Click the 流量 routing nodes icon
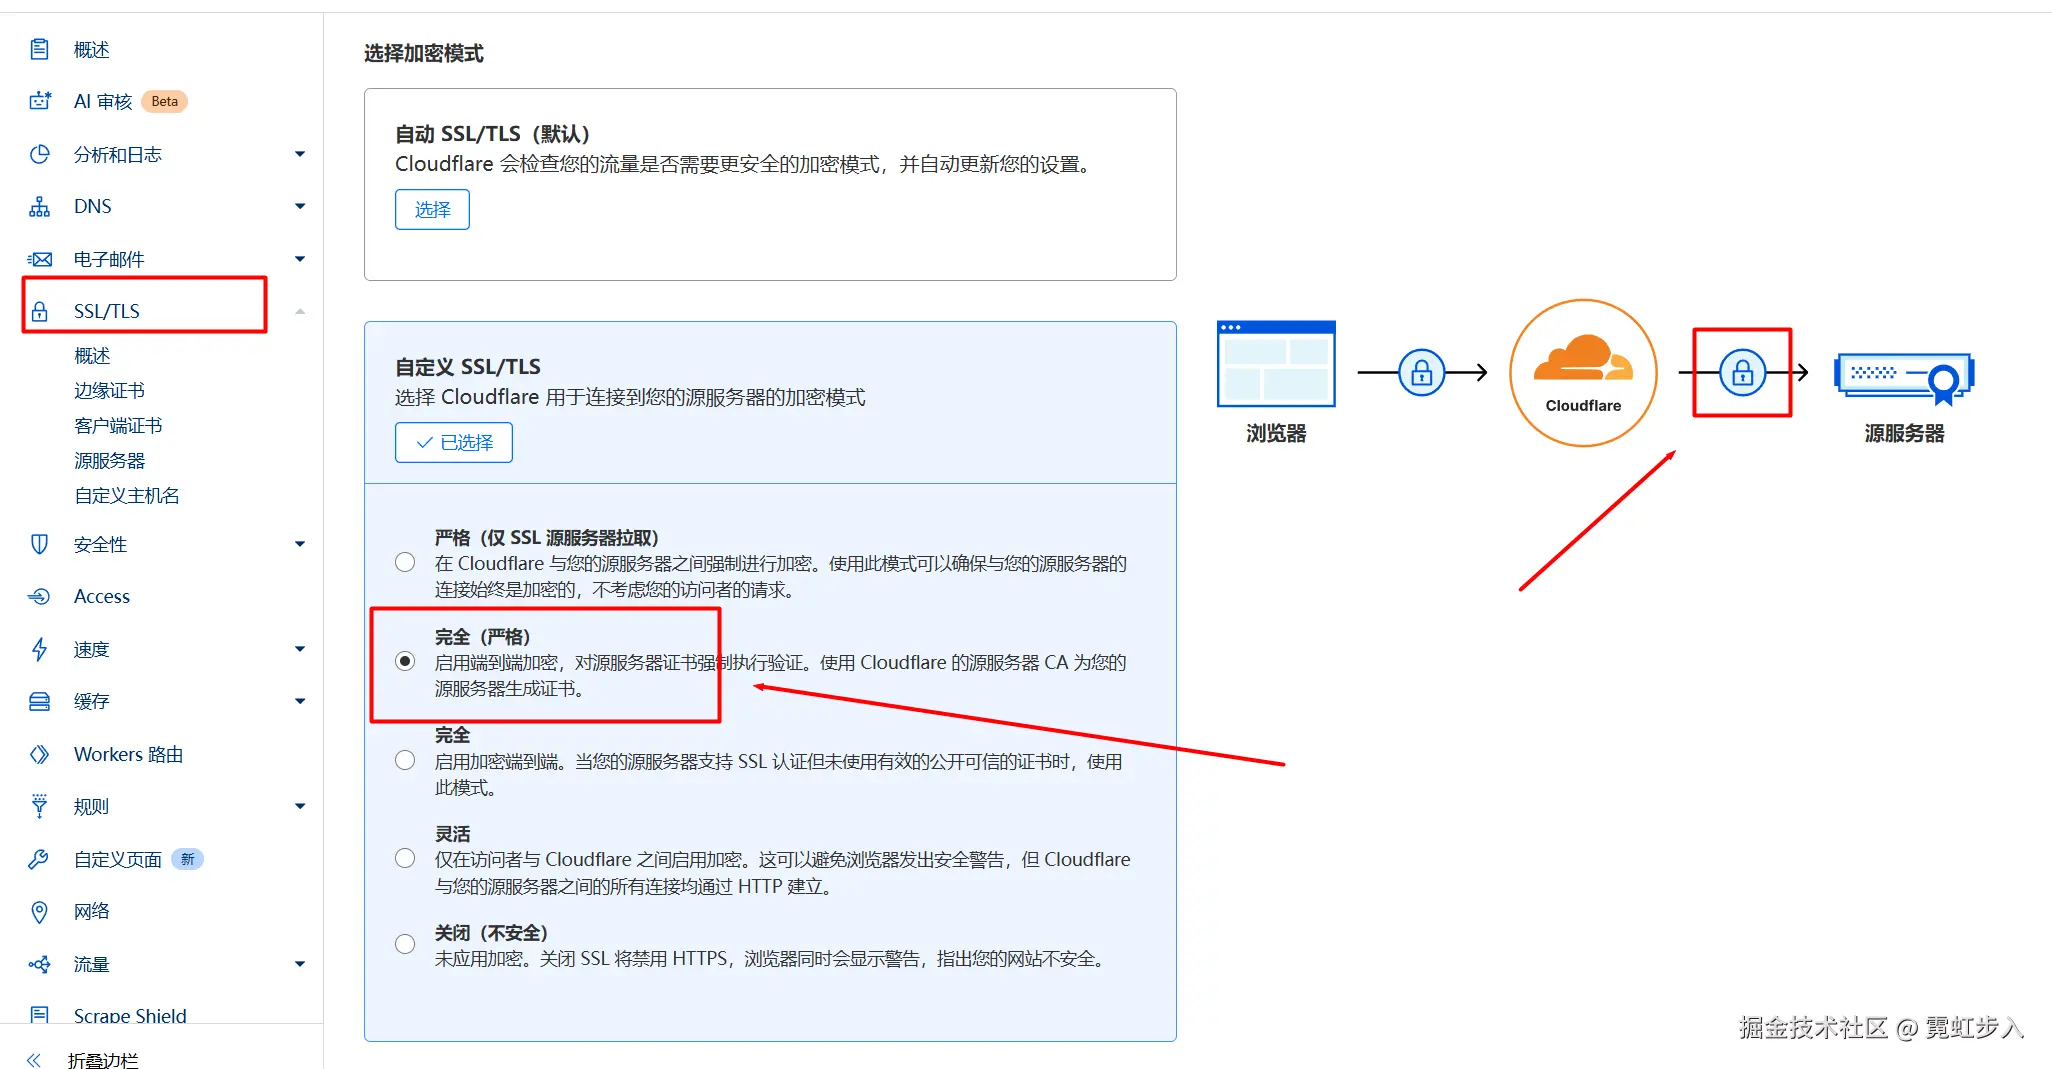The width and height of the screenshot is (2052, 1069). [39, 964]
